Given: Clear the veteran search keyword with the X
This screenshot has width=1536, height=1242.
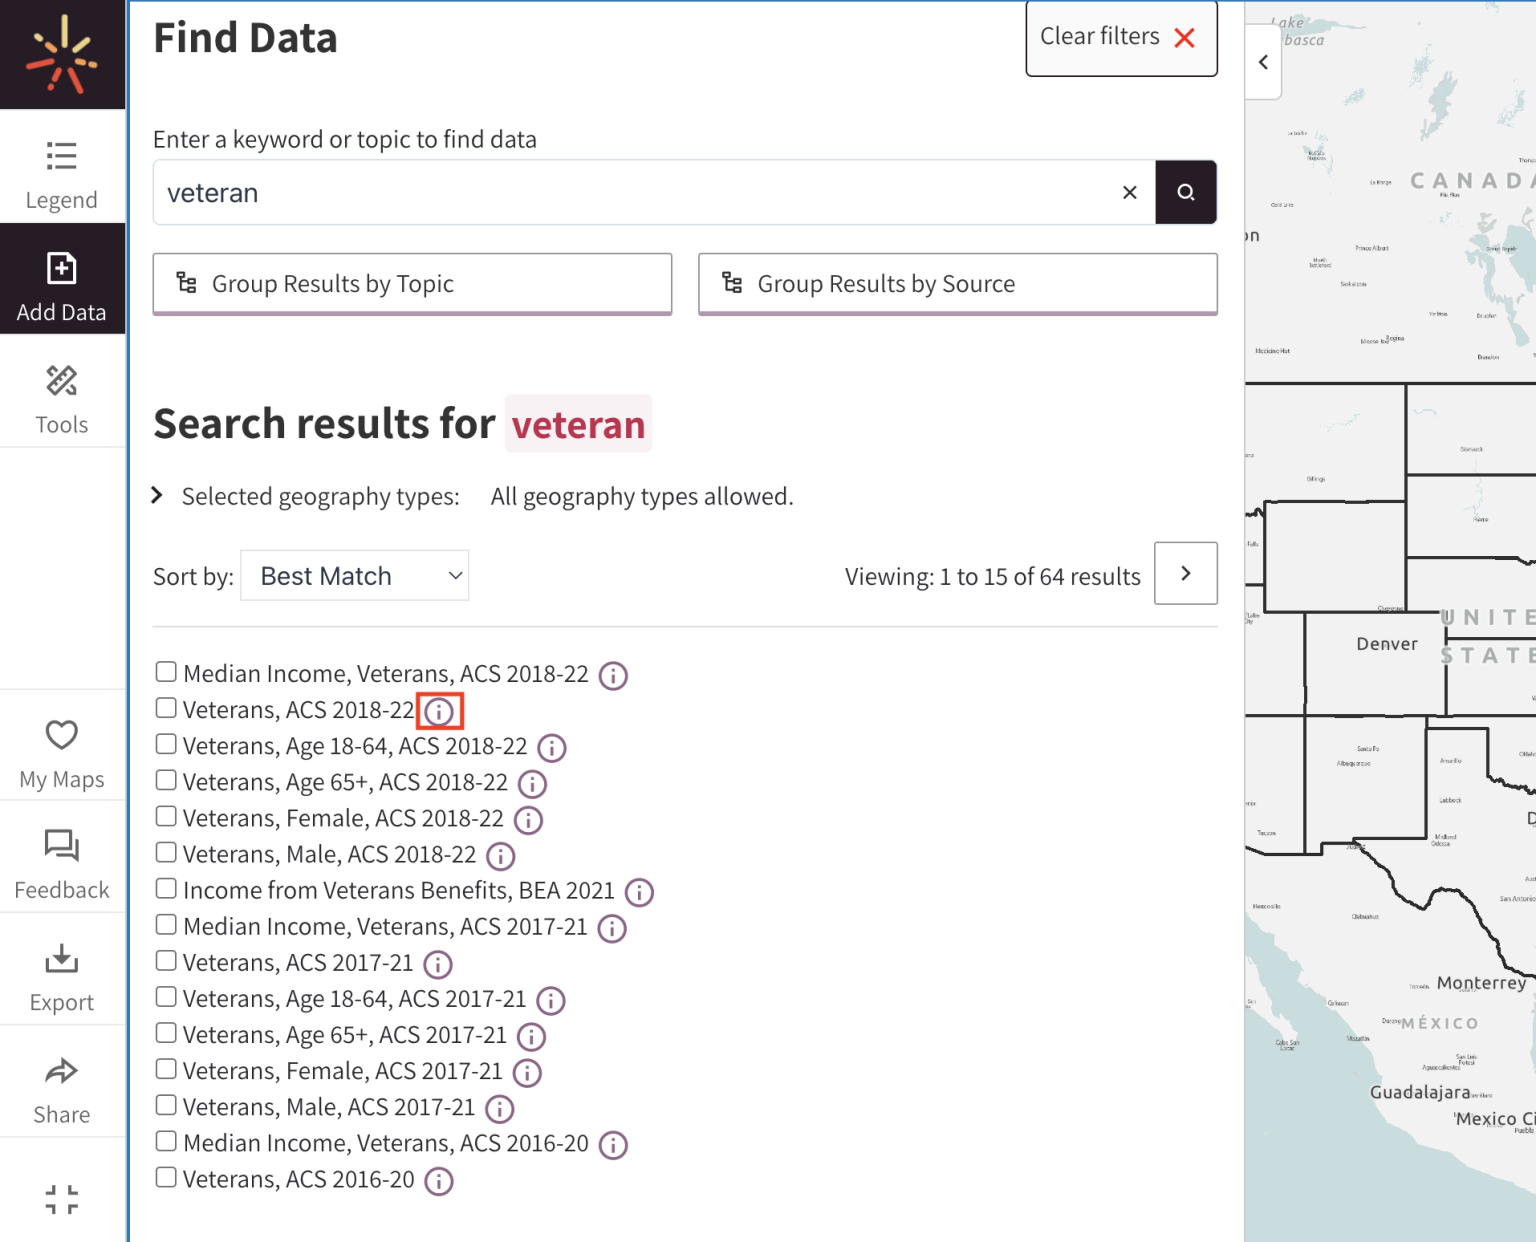Looking at the screenshot, I should click(1129, 192).
